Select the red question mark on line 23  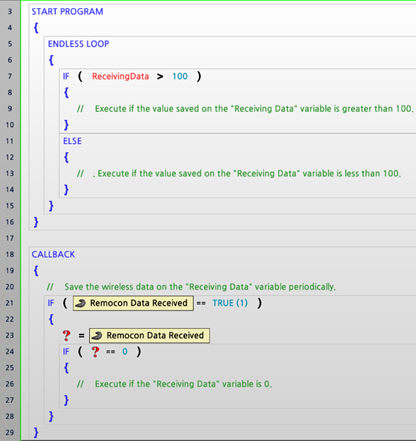67,335
